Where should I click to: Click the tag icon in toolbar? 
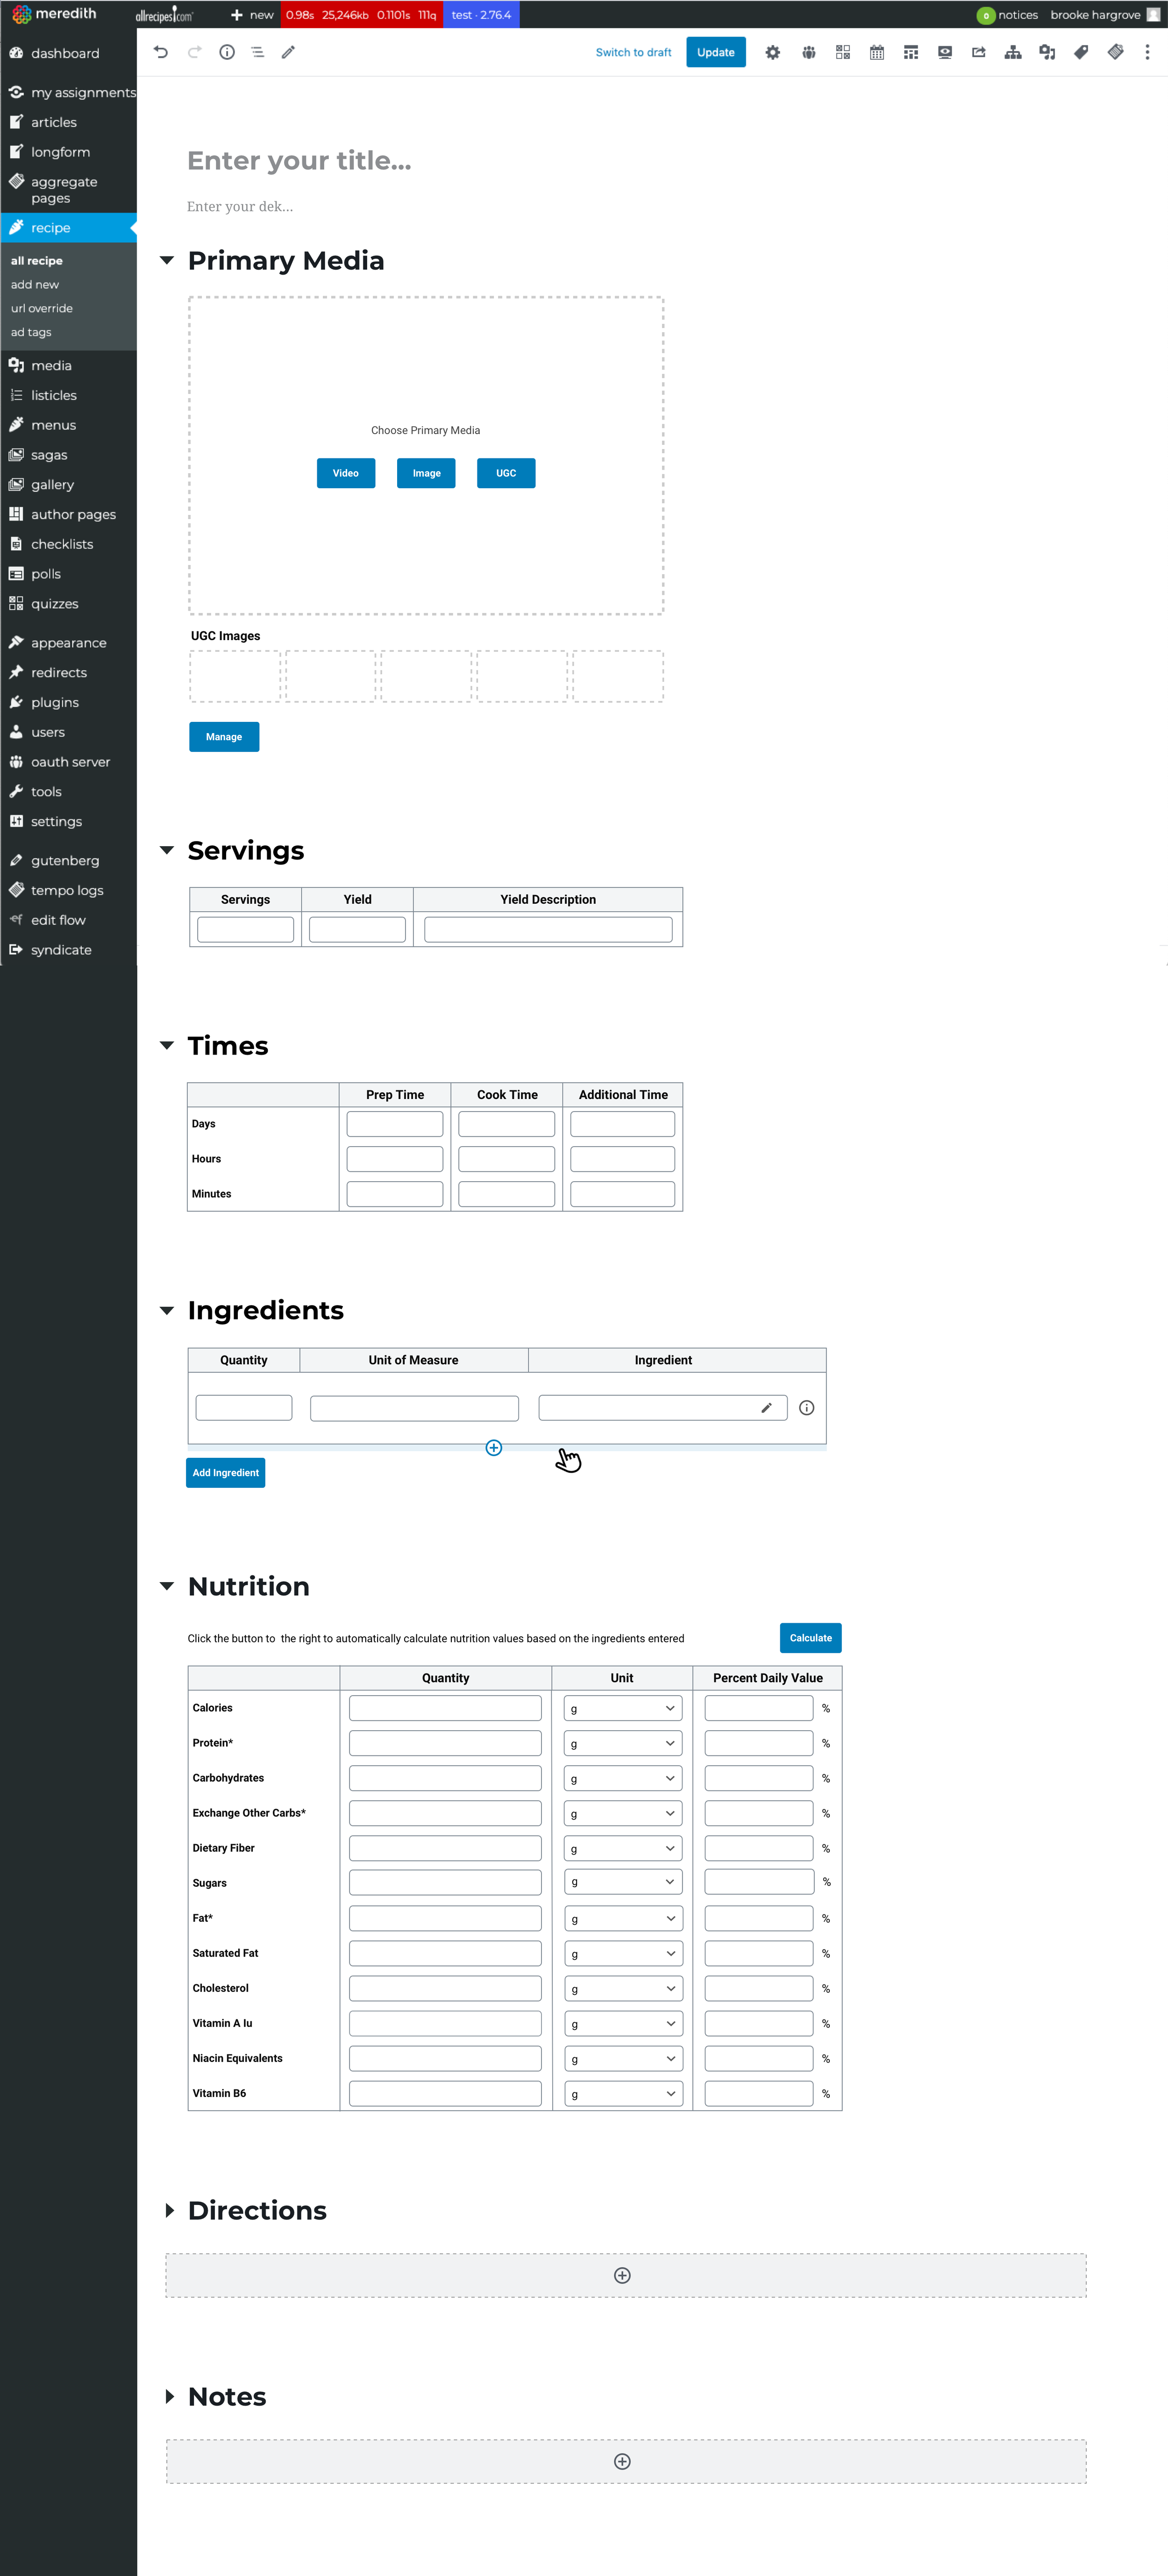pyautogui.click(x=1080, y=52)
